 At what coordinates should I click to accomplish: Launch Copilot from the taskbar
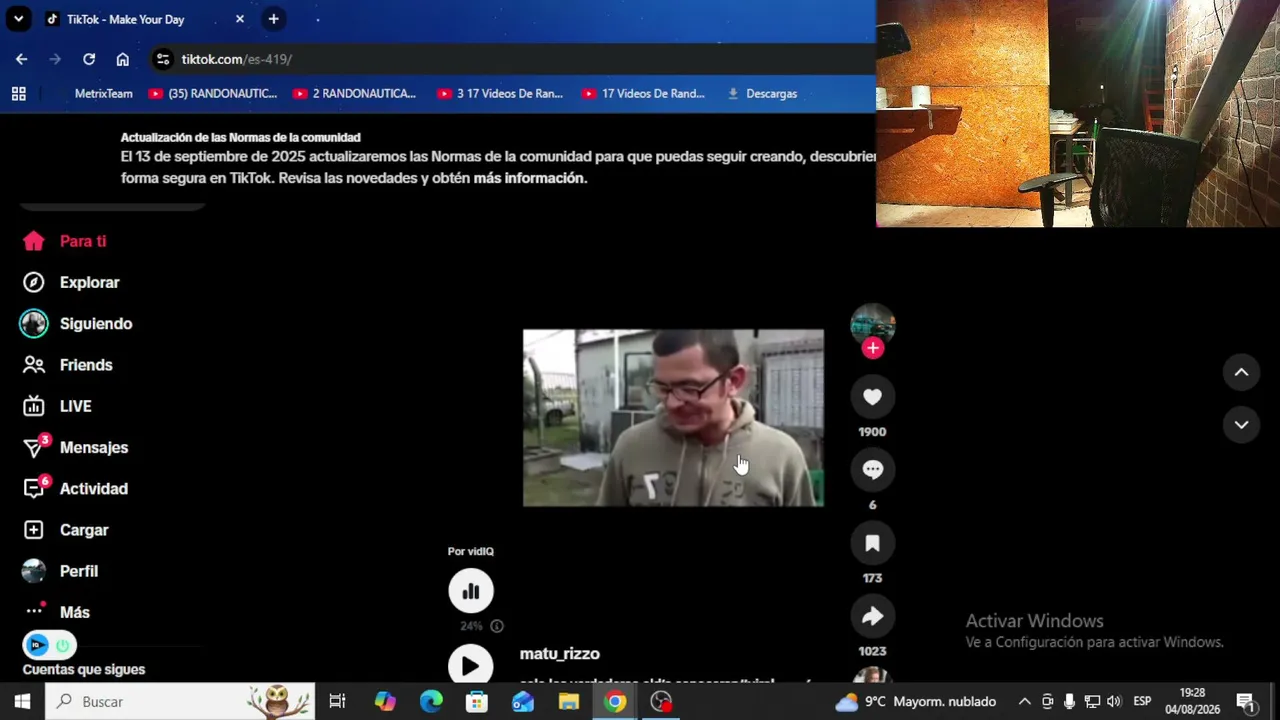(x=385, y=702)
